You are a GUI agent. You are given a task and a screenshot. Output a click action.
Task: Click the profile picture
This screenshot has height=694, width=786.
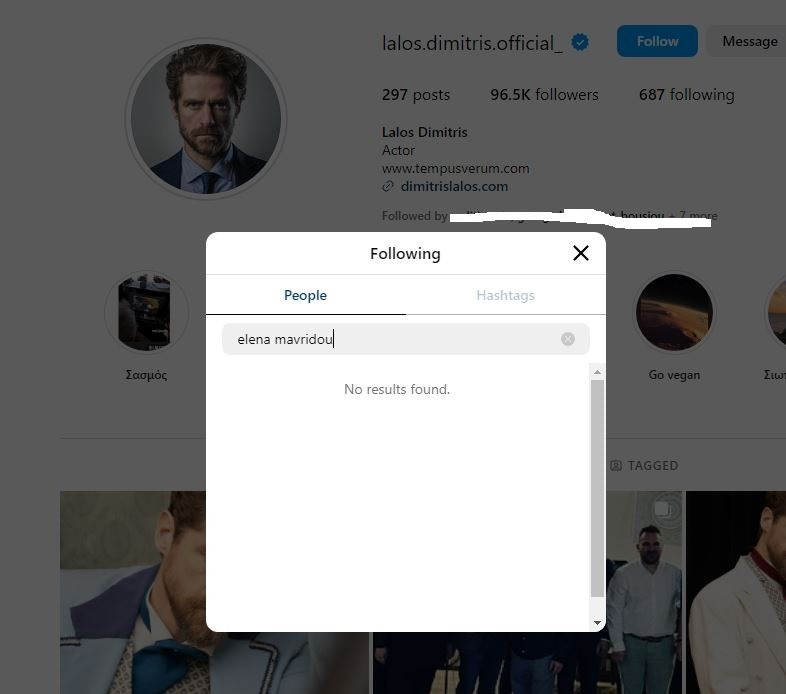(206, 119)
